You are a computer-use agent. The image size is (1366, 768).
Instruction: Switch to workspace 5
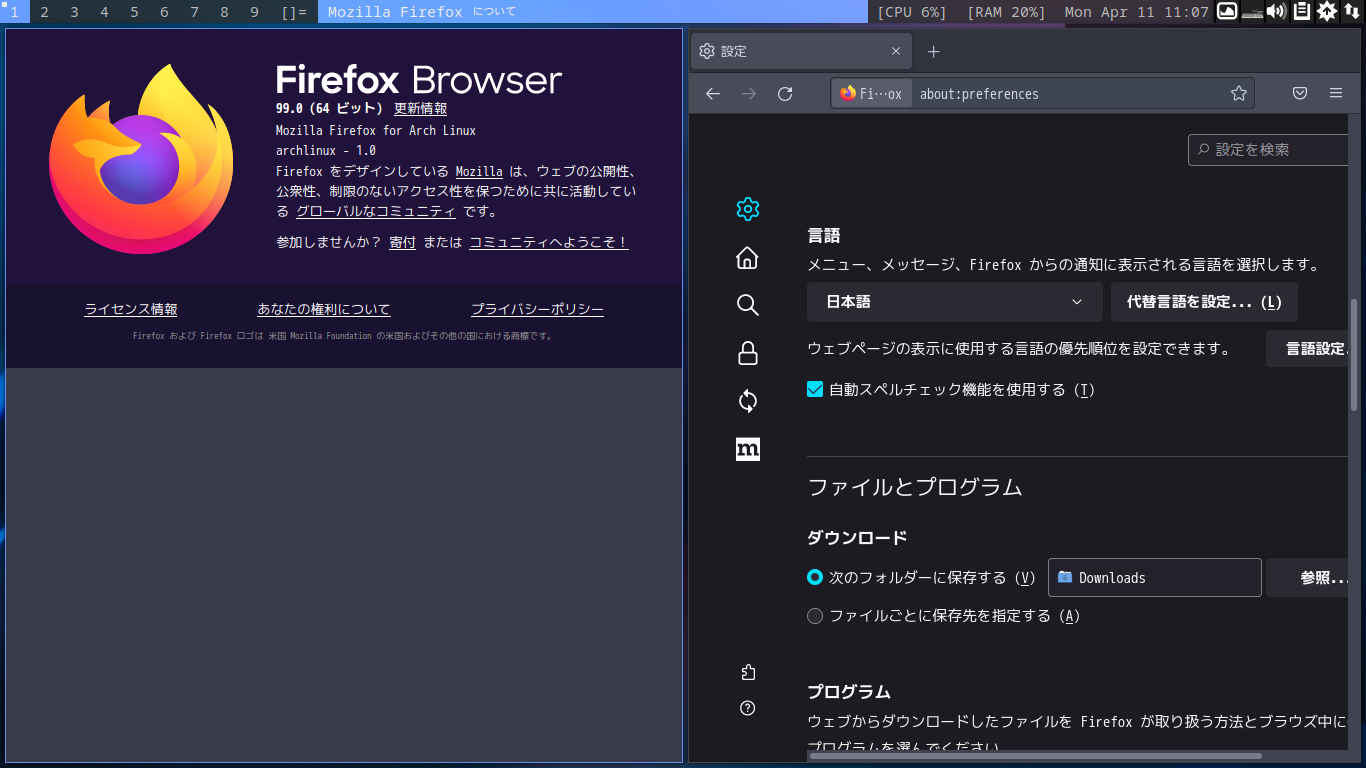[x=134, y=12]
